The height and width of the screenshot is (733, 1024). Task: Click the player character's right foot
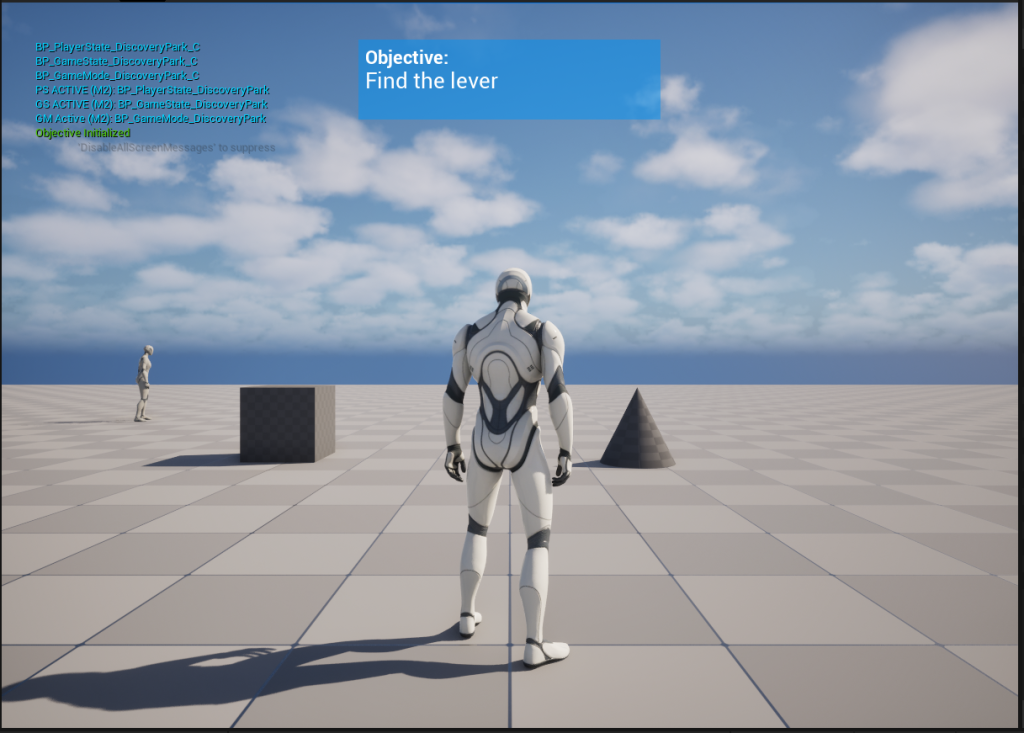(x=545, y=653)
